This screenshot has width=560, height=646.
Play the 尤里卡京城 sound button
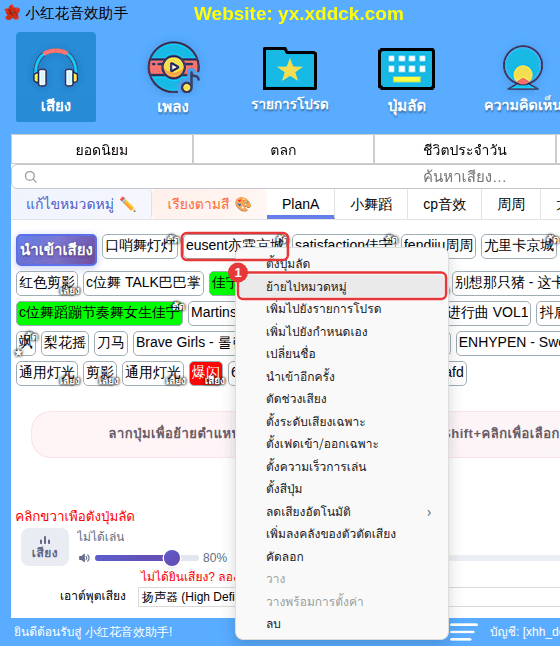pos(519,246)
